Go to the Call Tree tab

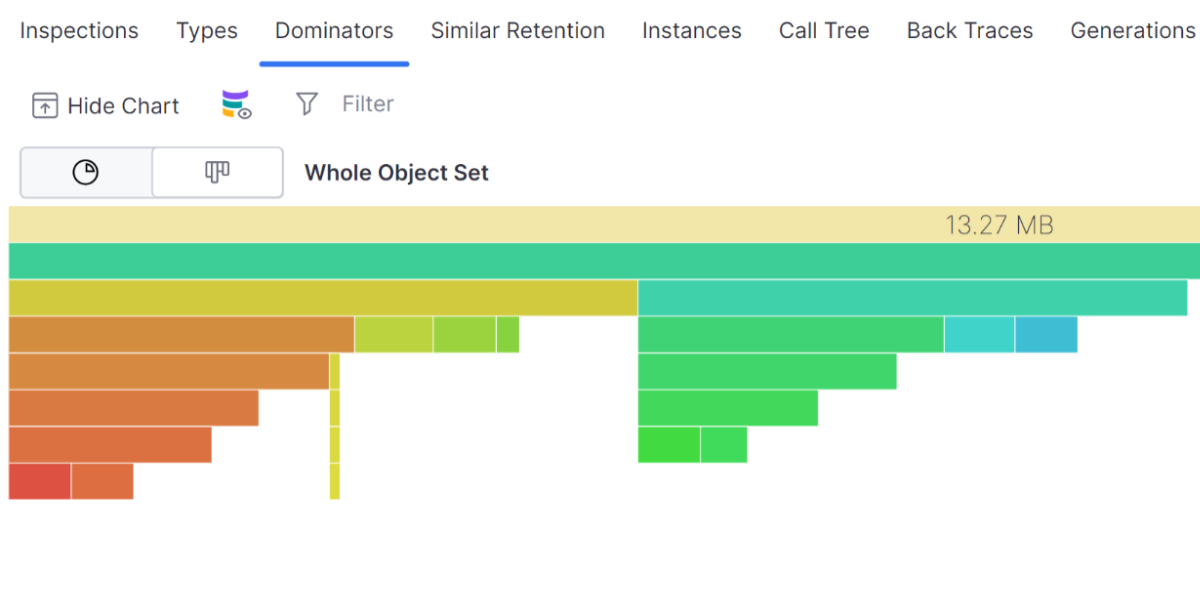824,31
